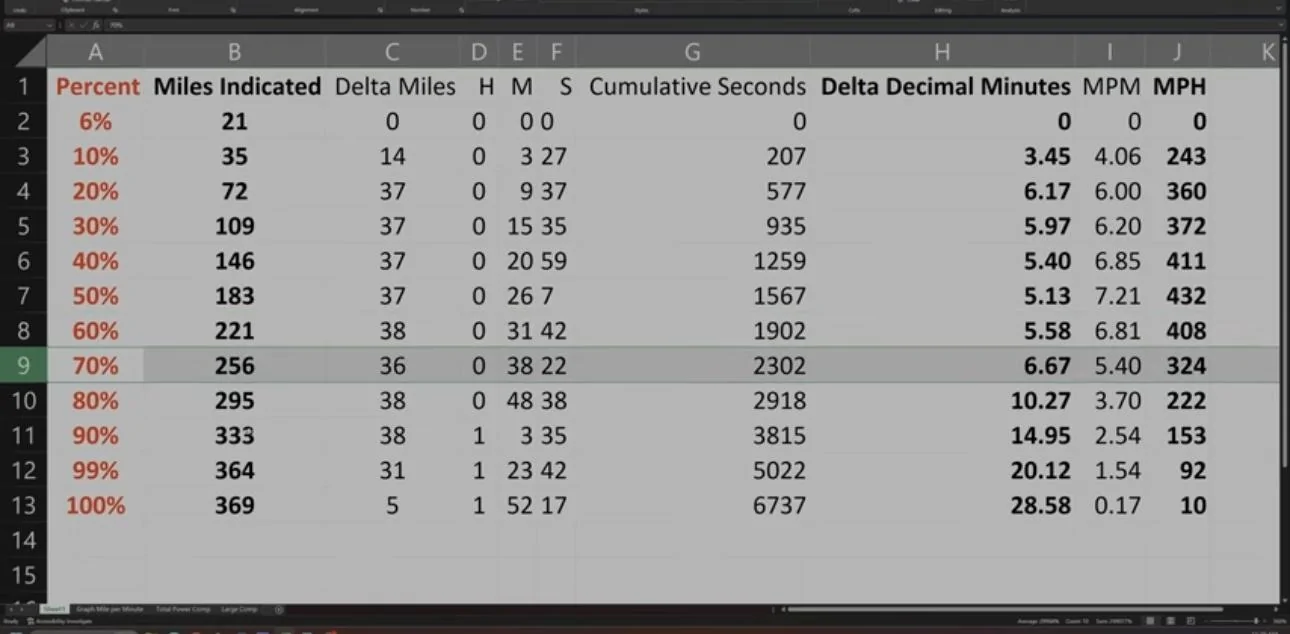Image resolution: width=1290 pixels, height=634 pixels.
Task: Select the MPH cell 432
Action: tap(1178, 295)
